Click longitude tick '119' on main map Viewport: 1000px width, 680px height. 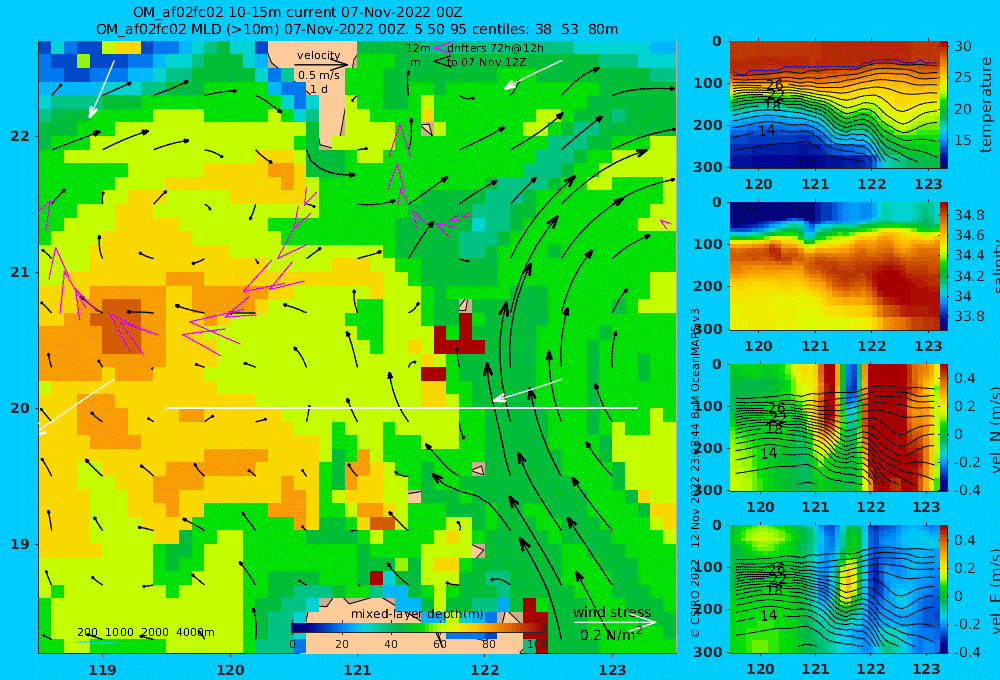[x=102, y=670]
